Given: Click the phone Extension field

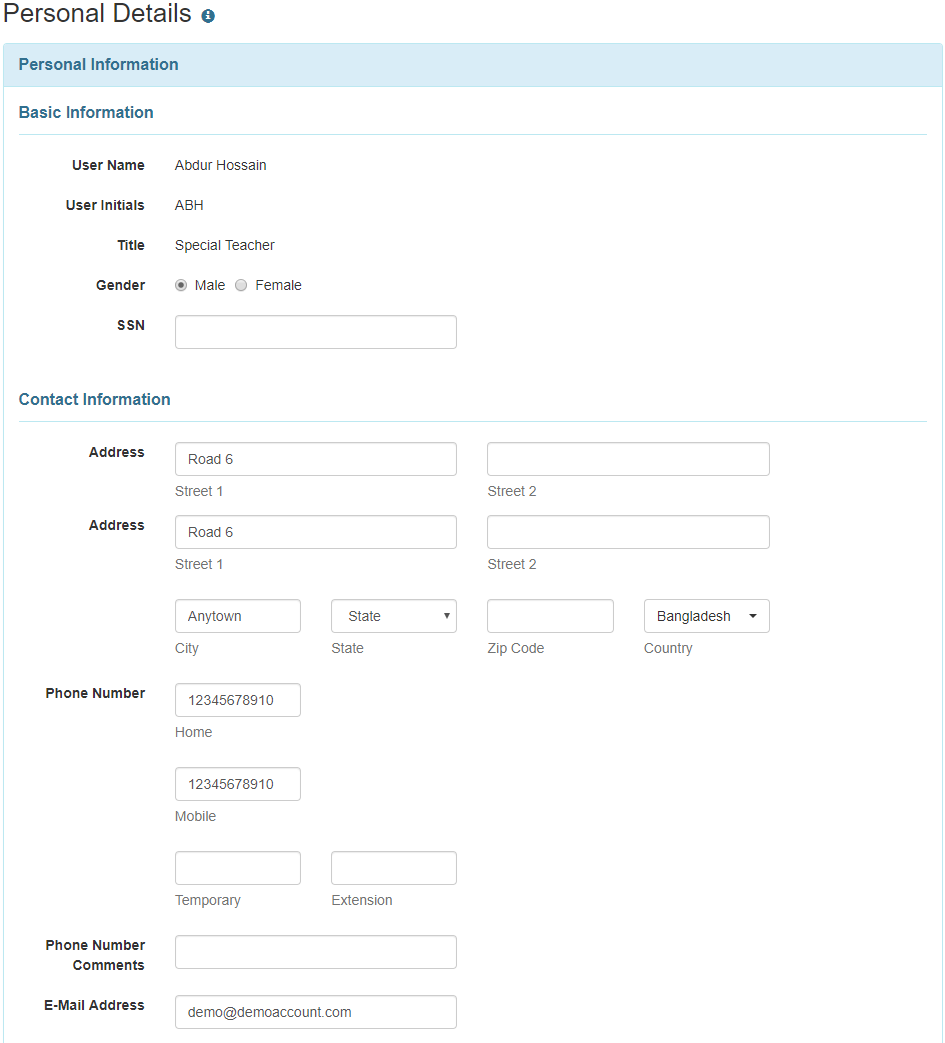Looking at the screenshot, I should coord(394,868).
